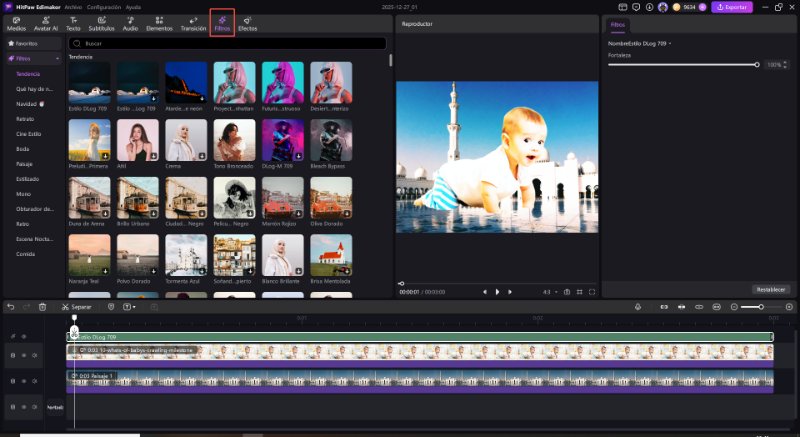Undo the last action

11,307
